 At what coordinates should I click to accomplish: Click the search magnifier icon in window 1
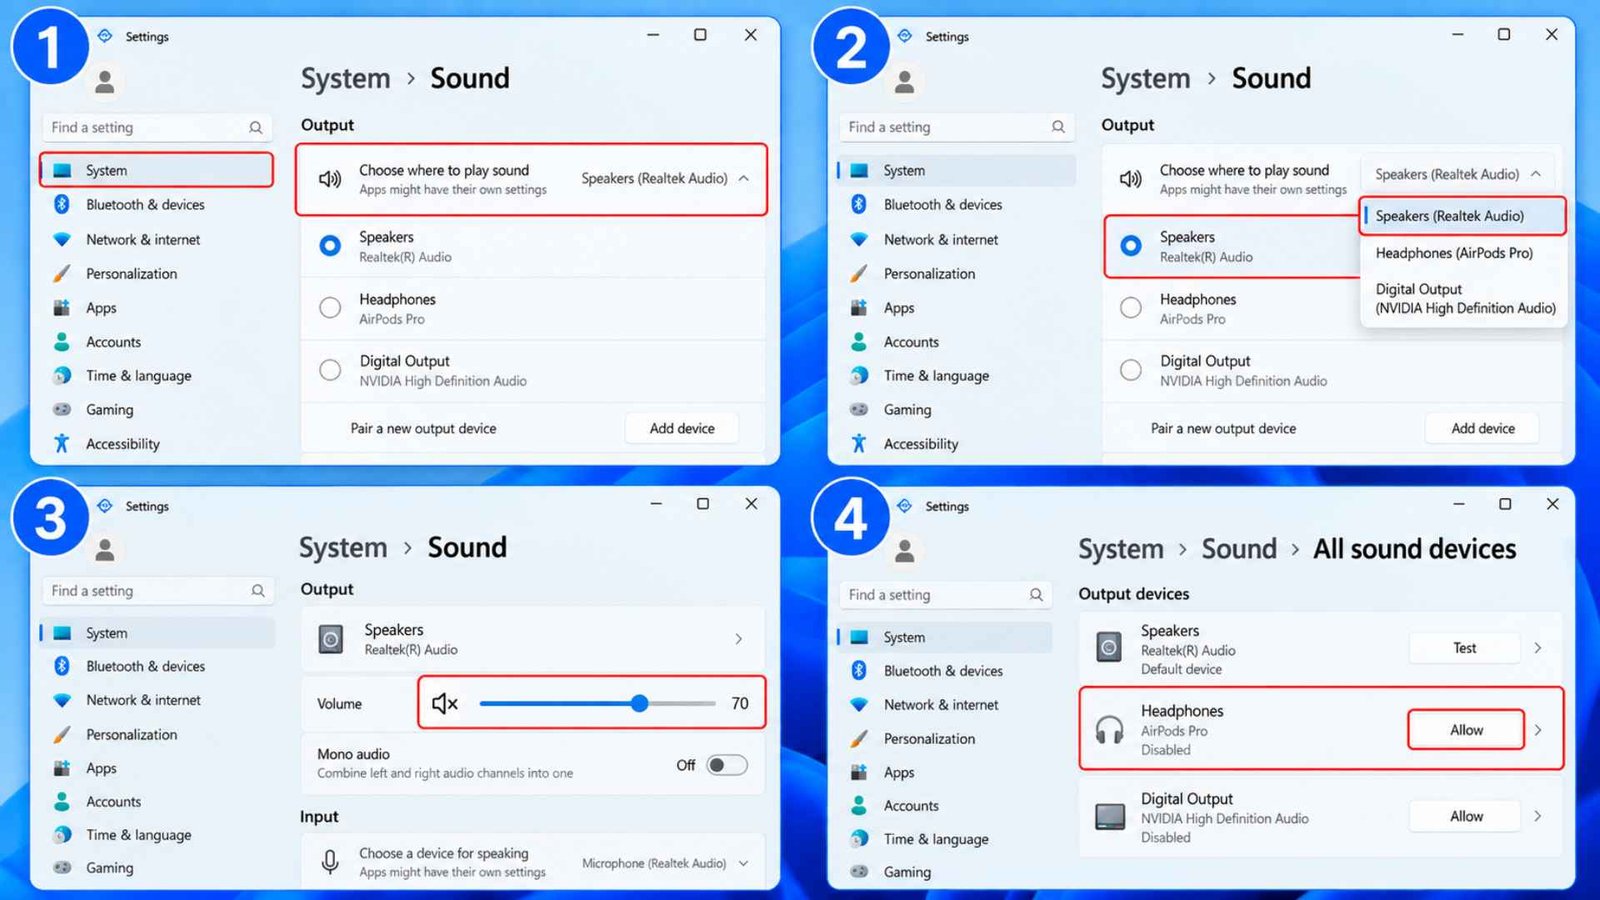pyautogui.click(x=256, y=127)
